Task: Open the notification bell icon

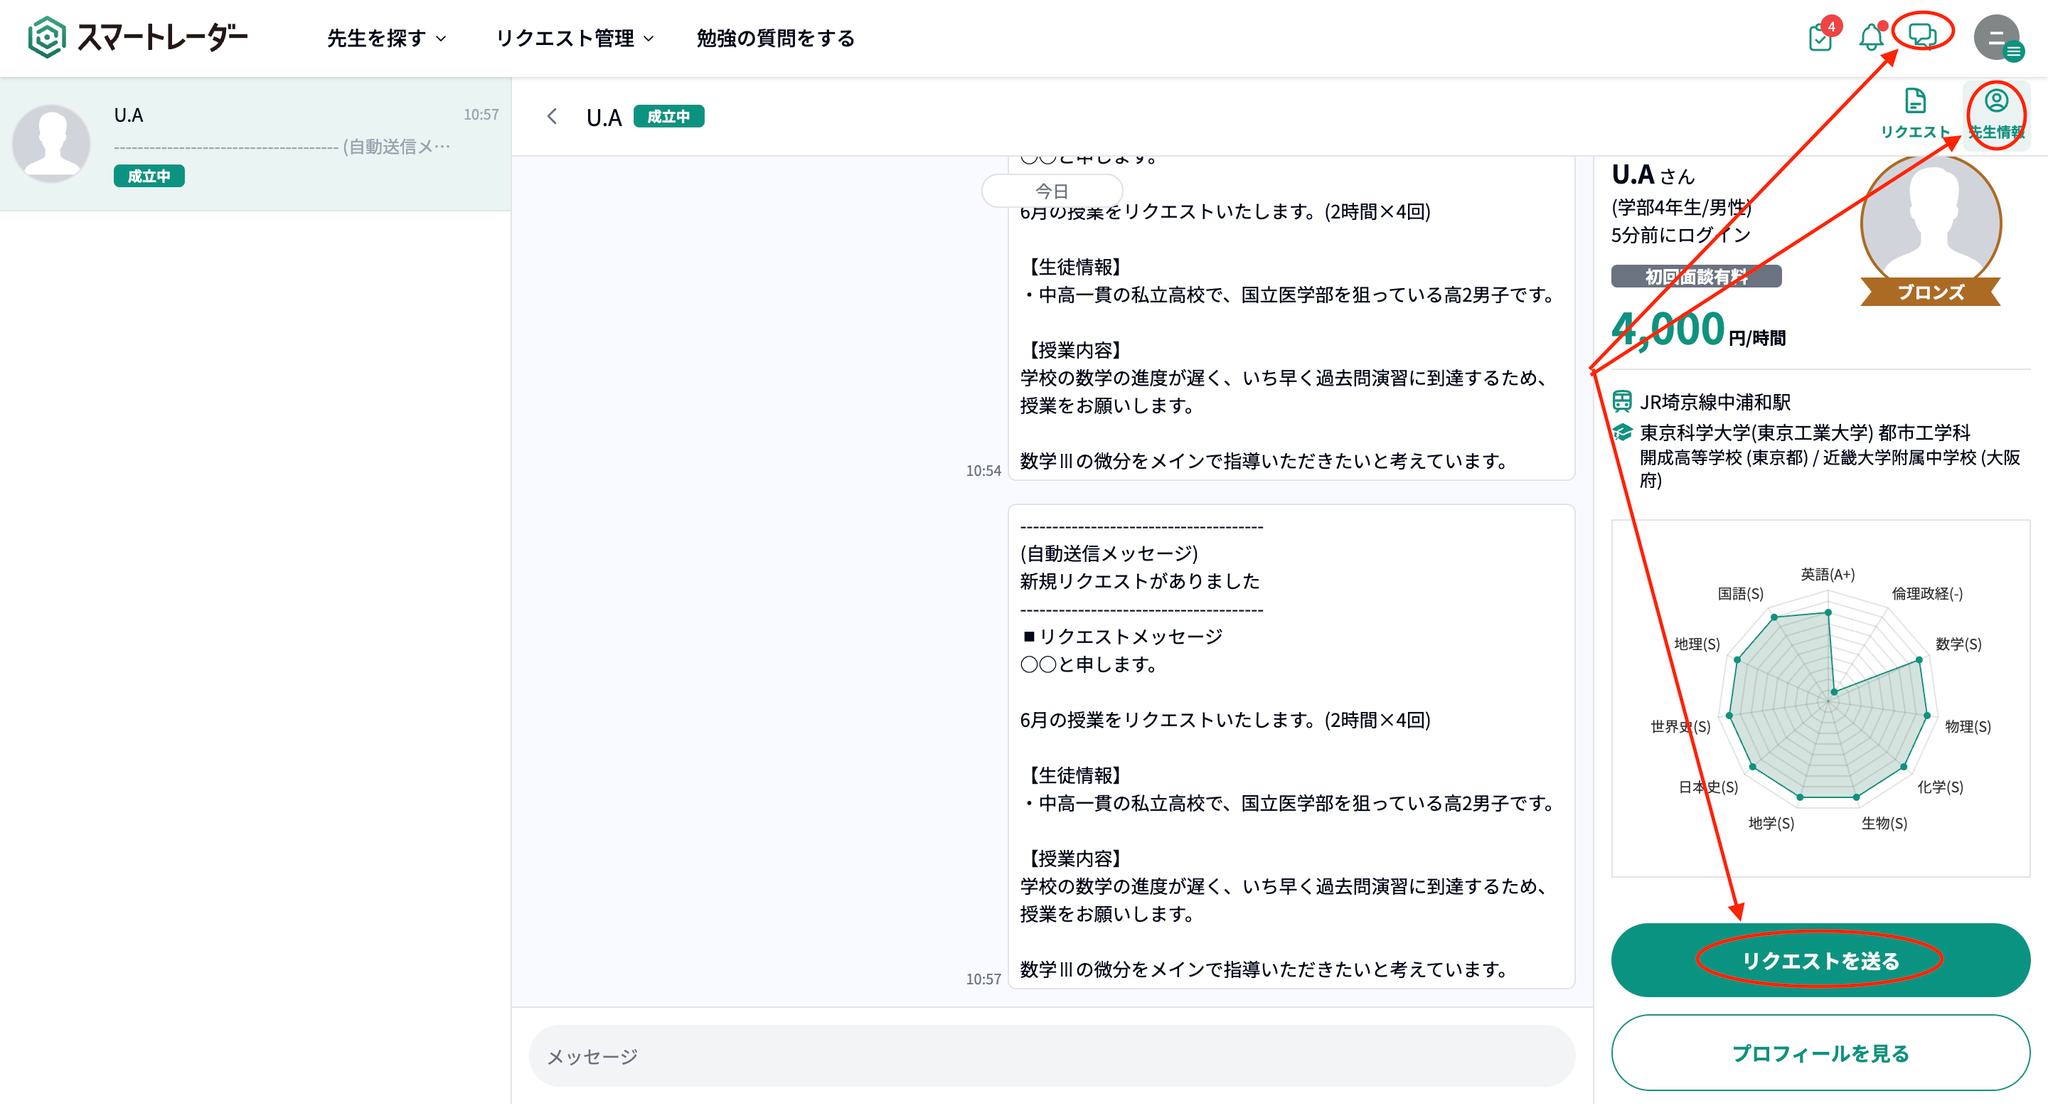Action: coord(1870,38)
